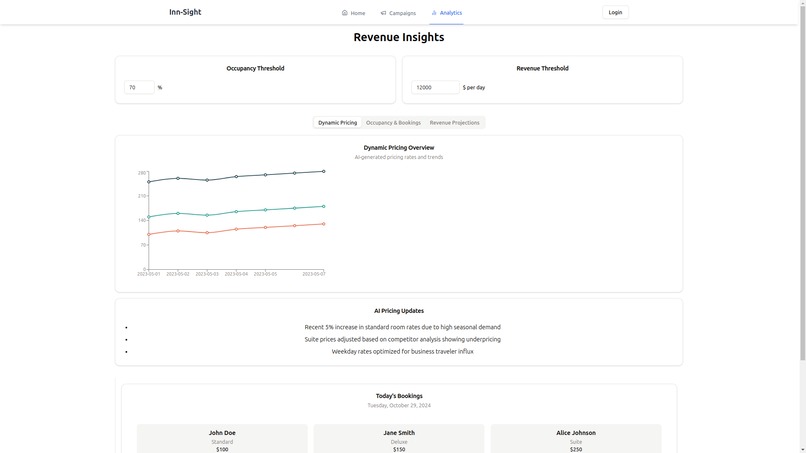Click the Revenue Insights heading

[x=399, y=37]
